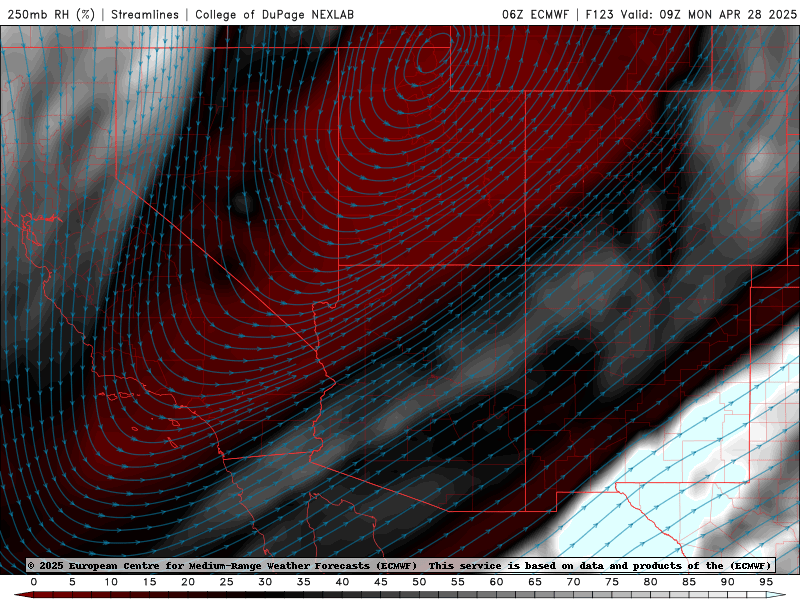This screenshot has height=600, width=800.
Task: Click the '95' value on color scale
Action: click(766, 582)
